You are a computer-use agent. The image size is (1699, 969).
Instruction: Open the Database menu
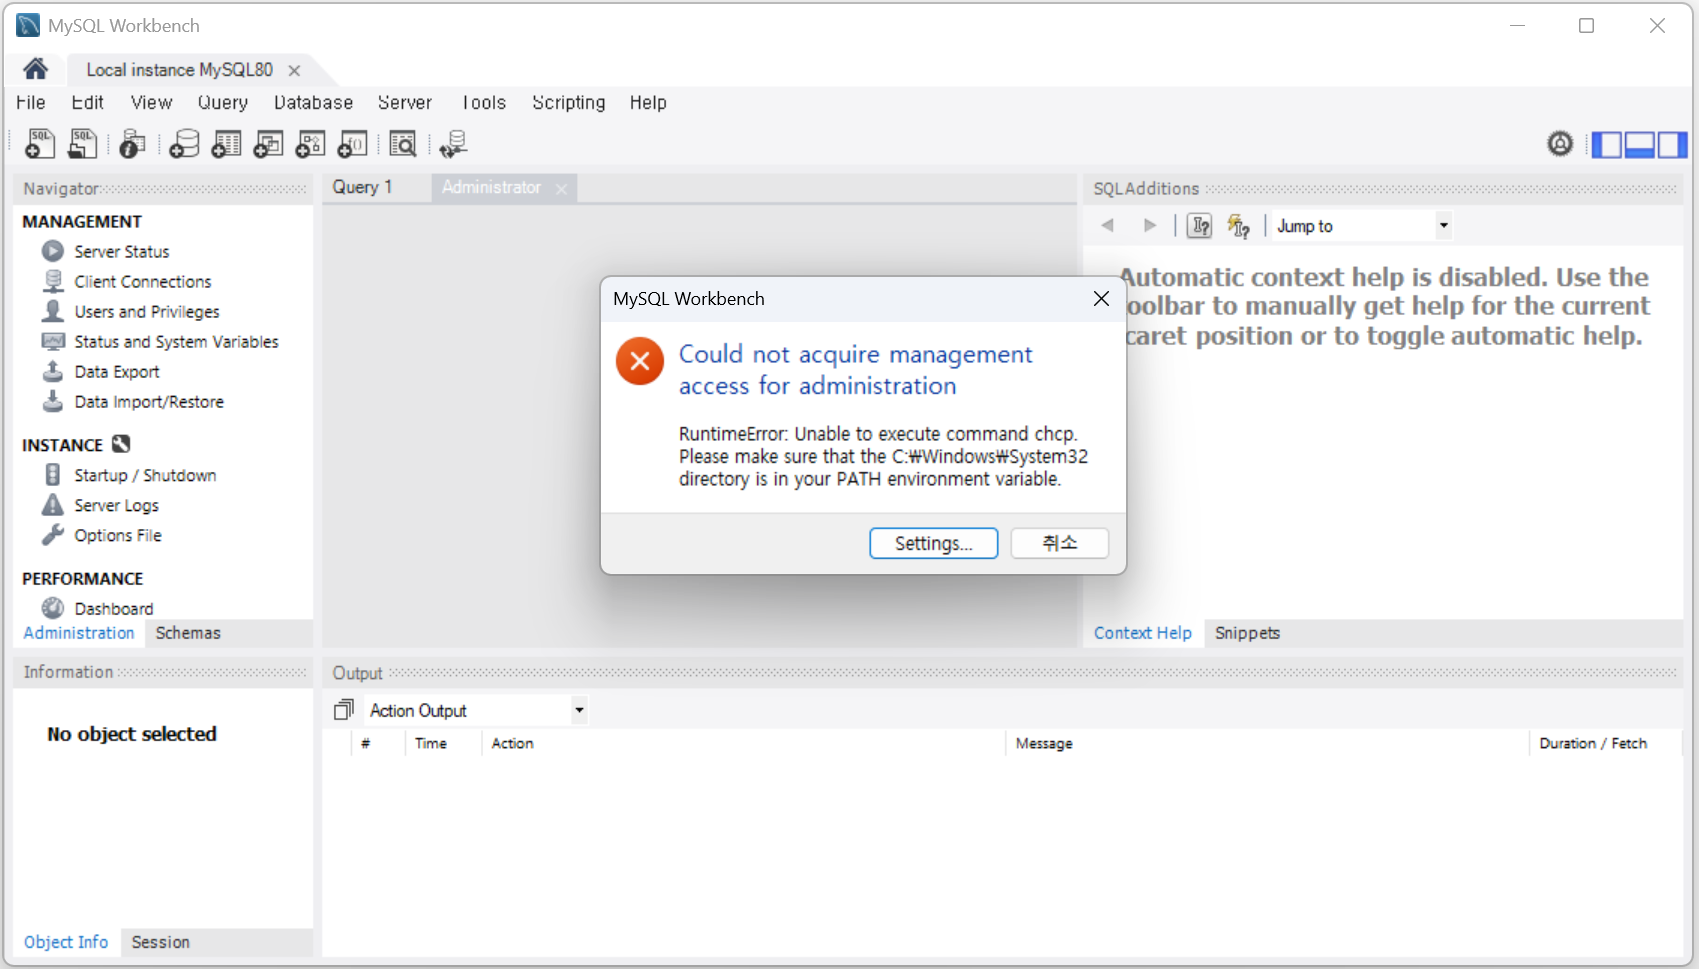[313, 103]
